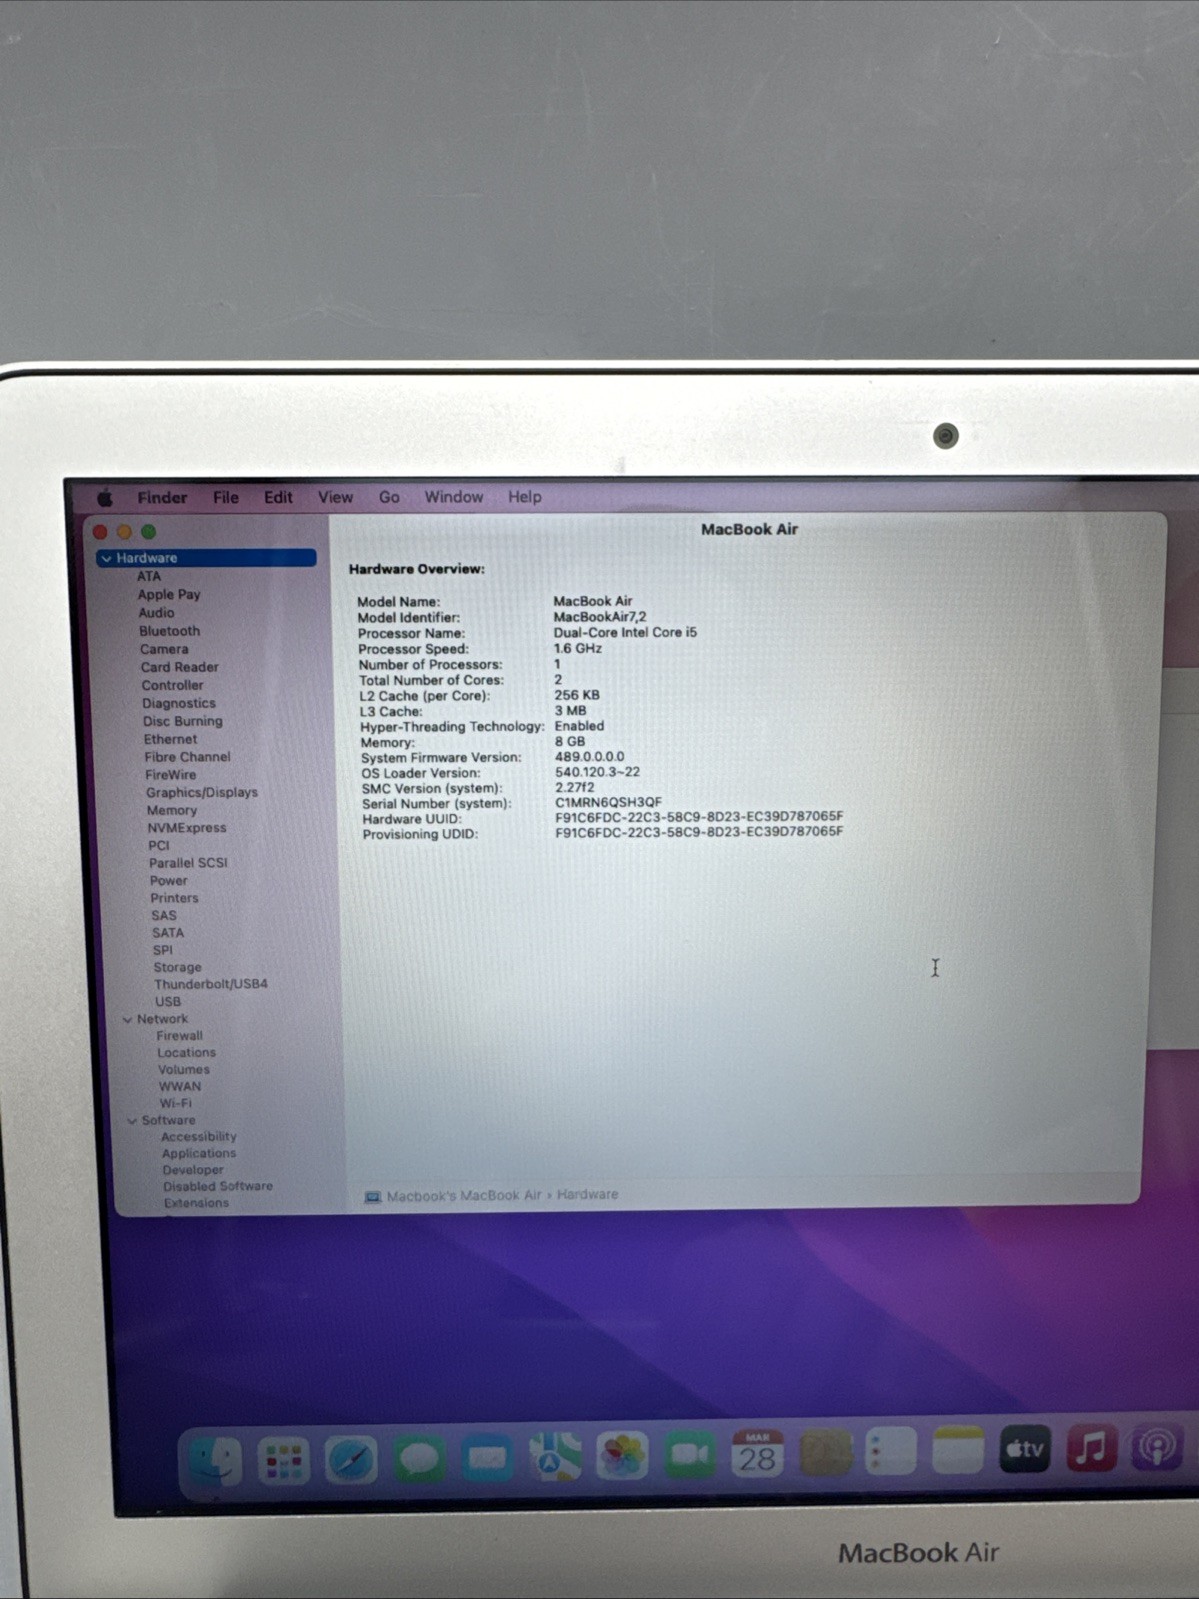Select Wi-Fi under Network
1199x1599 pixels.
pos(175,1103)
